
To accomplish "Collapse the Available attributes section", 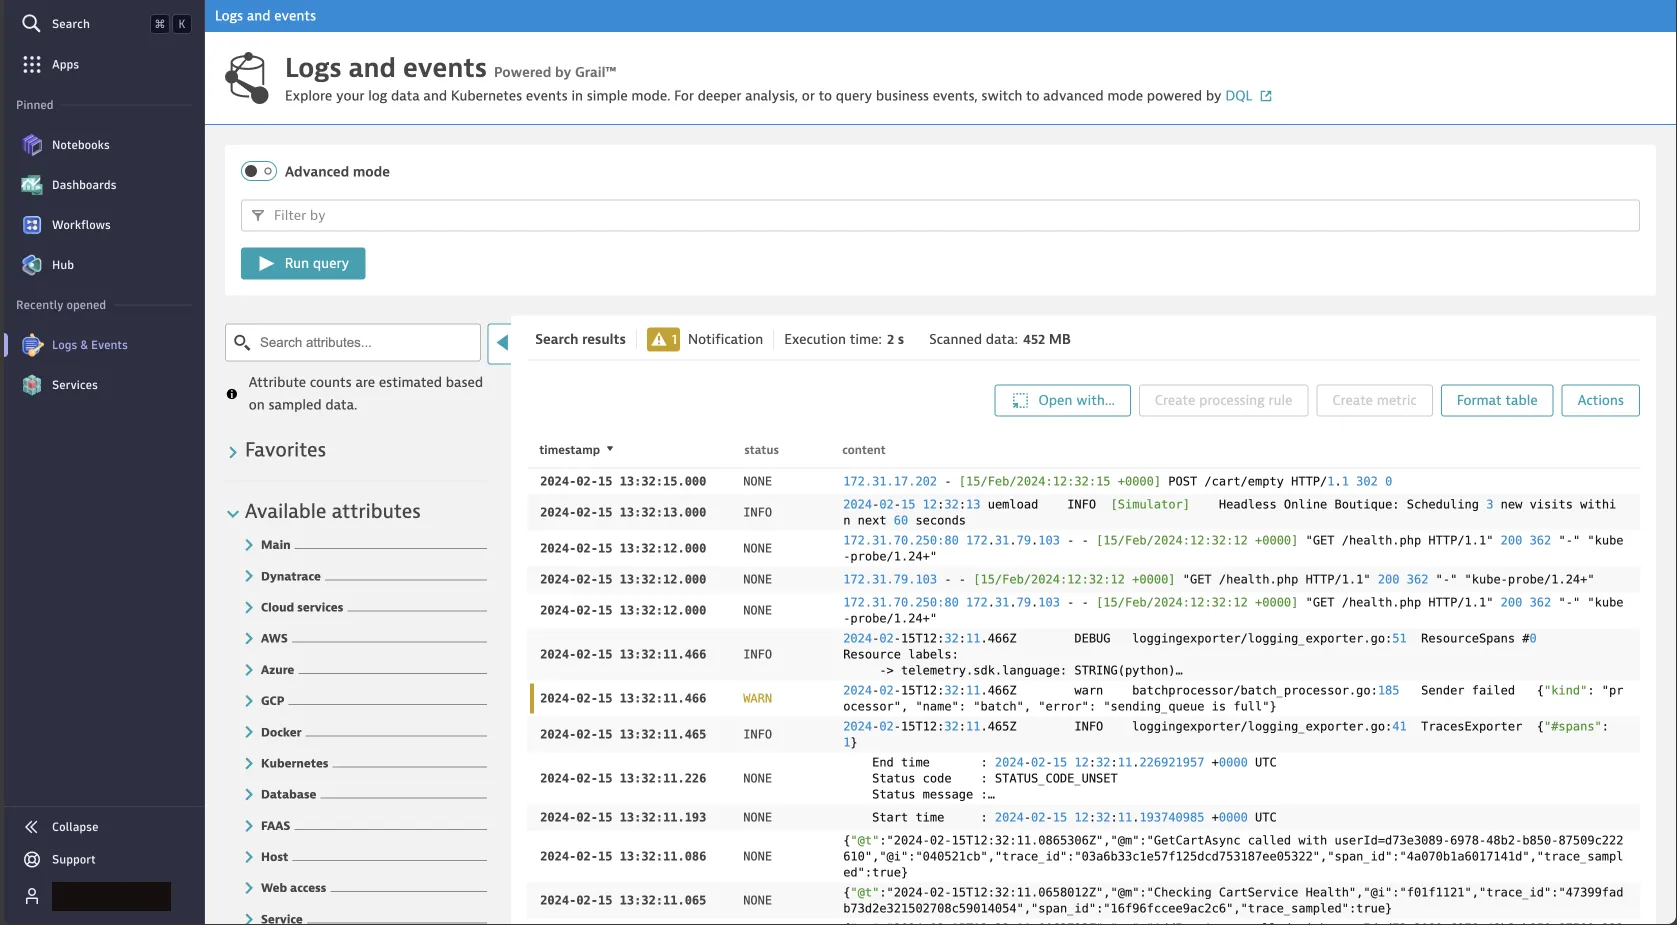I will point(233,513).
